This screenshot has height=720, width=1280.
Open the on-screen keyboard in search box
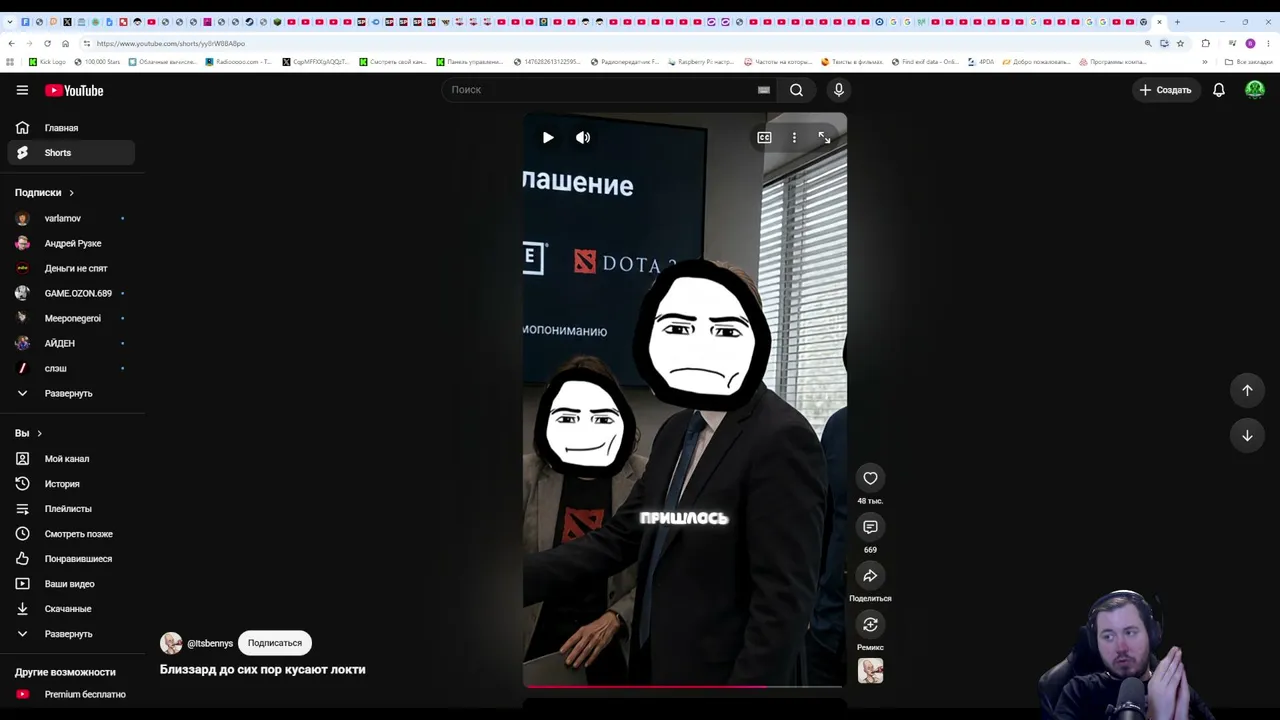764,90
